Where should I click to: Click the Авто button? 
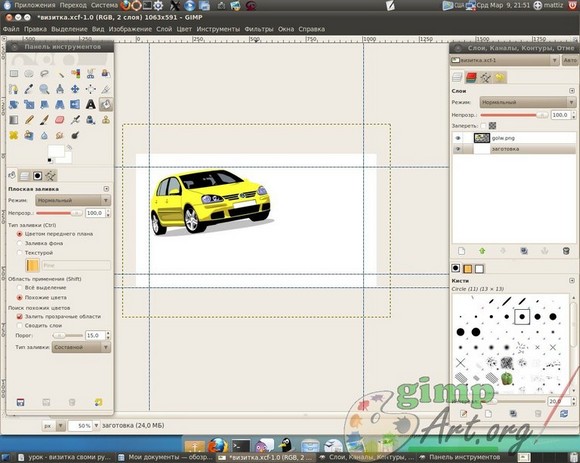pyautogui.click(x=570, y=60)
